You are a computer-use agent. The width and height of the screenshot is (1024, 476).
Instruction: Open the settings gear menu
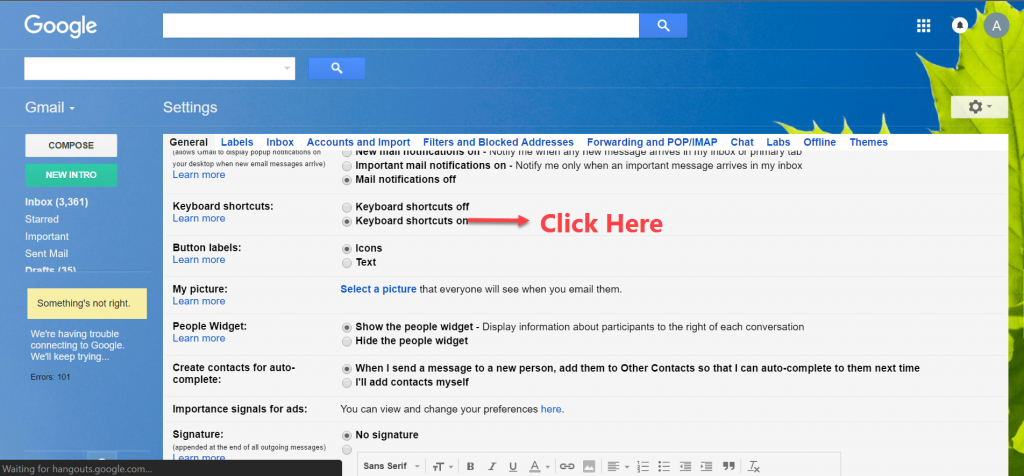click(979, 106)
